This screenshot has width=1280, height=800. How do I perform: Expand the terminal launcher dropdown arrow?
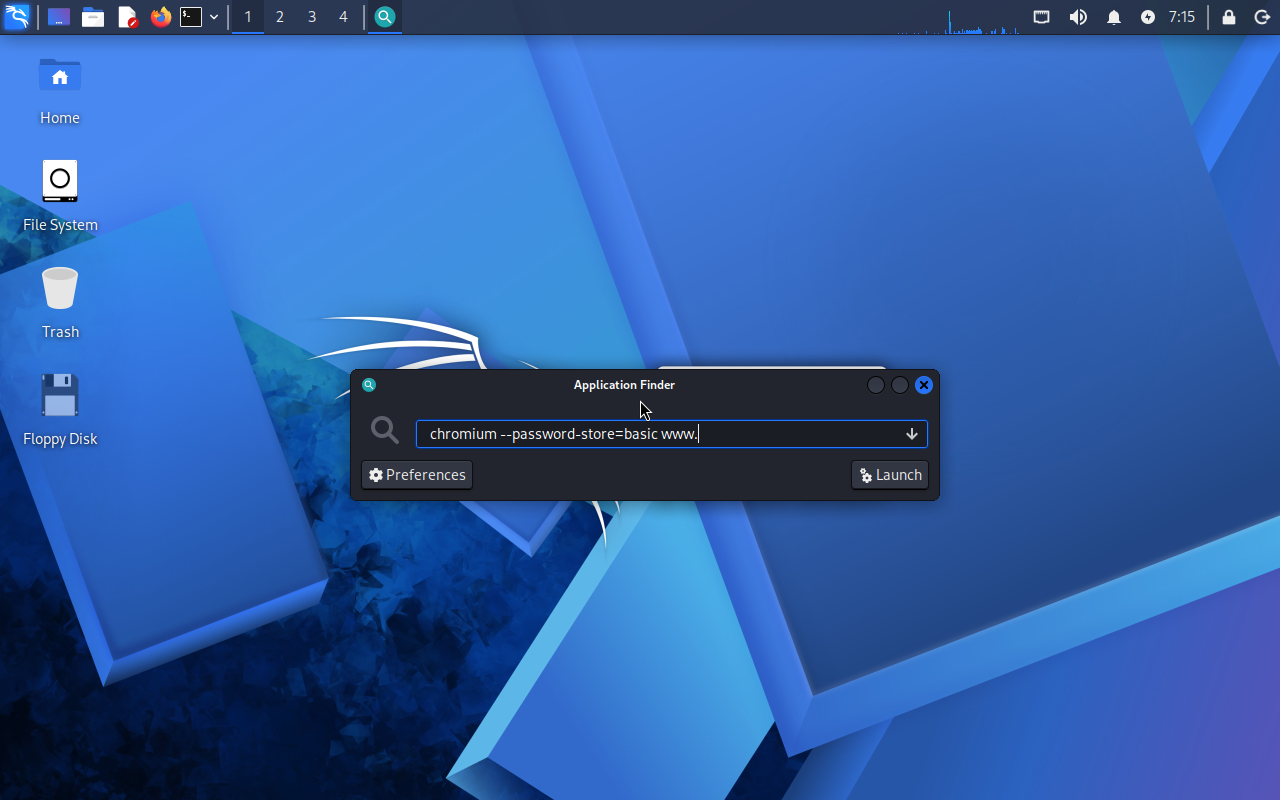point(214,17)
